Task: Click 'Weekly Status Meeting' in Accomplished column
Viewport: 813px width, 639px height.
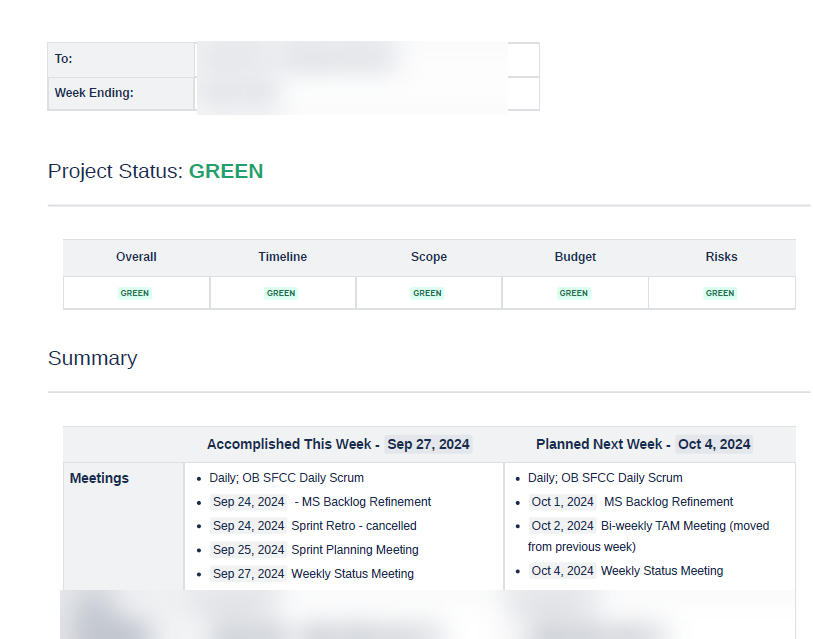Action: click(353, 574)
